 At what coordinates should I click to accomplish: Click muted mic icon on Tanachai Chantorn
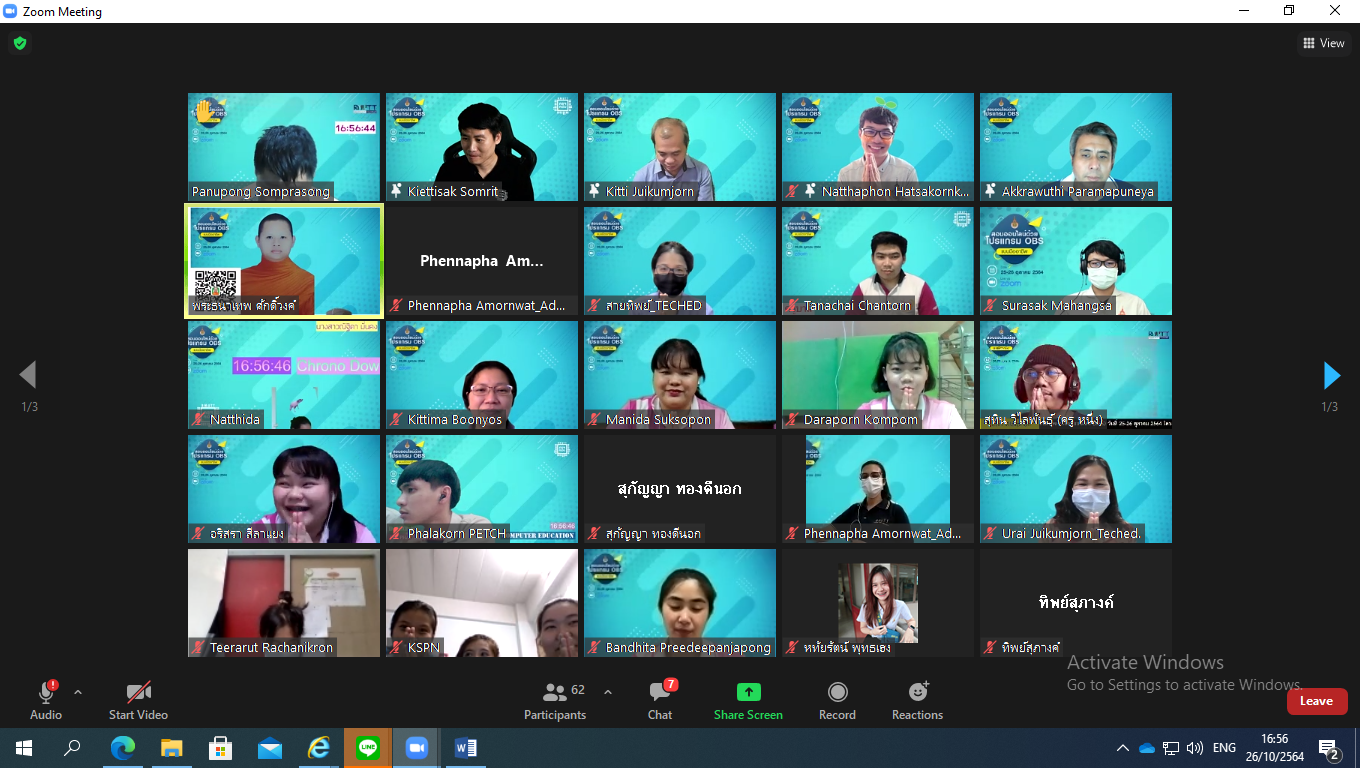point(793,306)
